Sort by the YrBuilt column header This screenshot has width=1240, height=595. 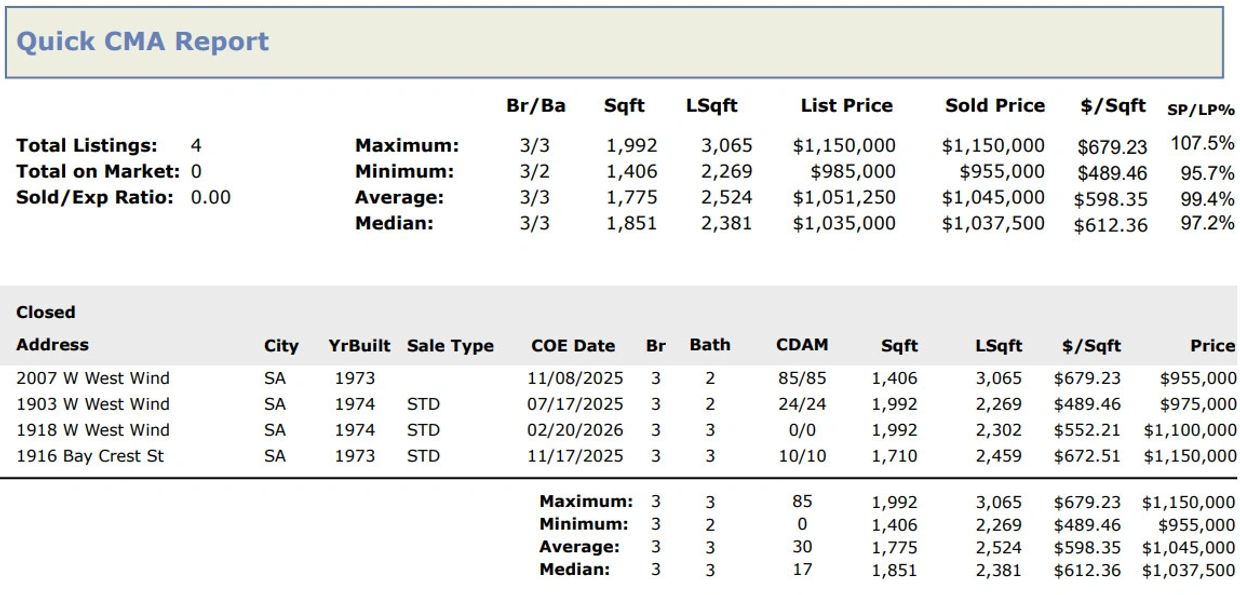[359, 346]
